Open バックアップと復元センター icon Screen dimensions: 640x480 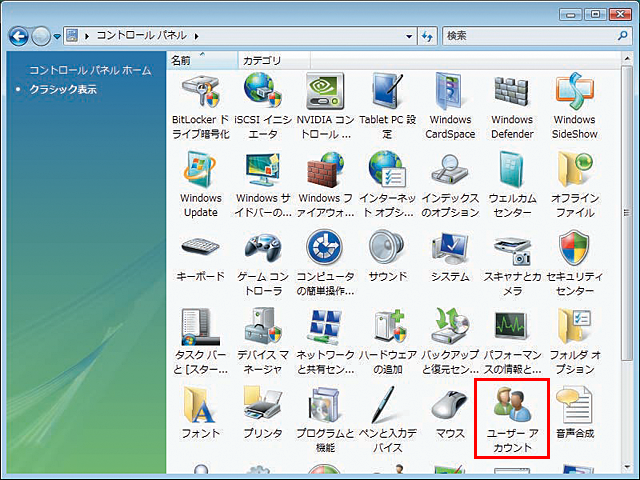(x=450, y=341)
